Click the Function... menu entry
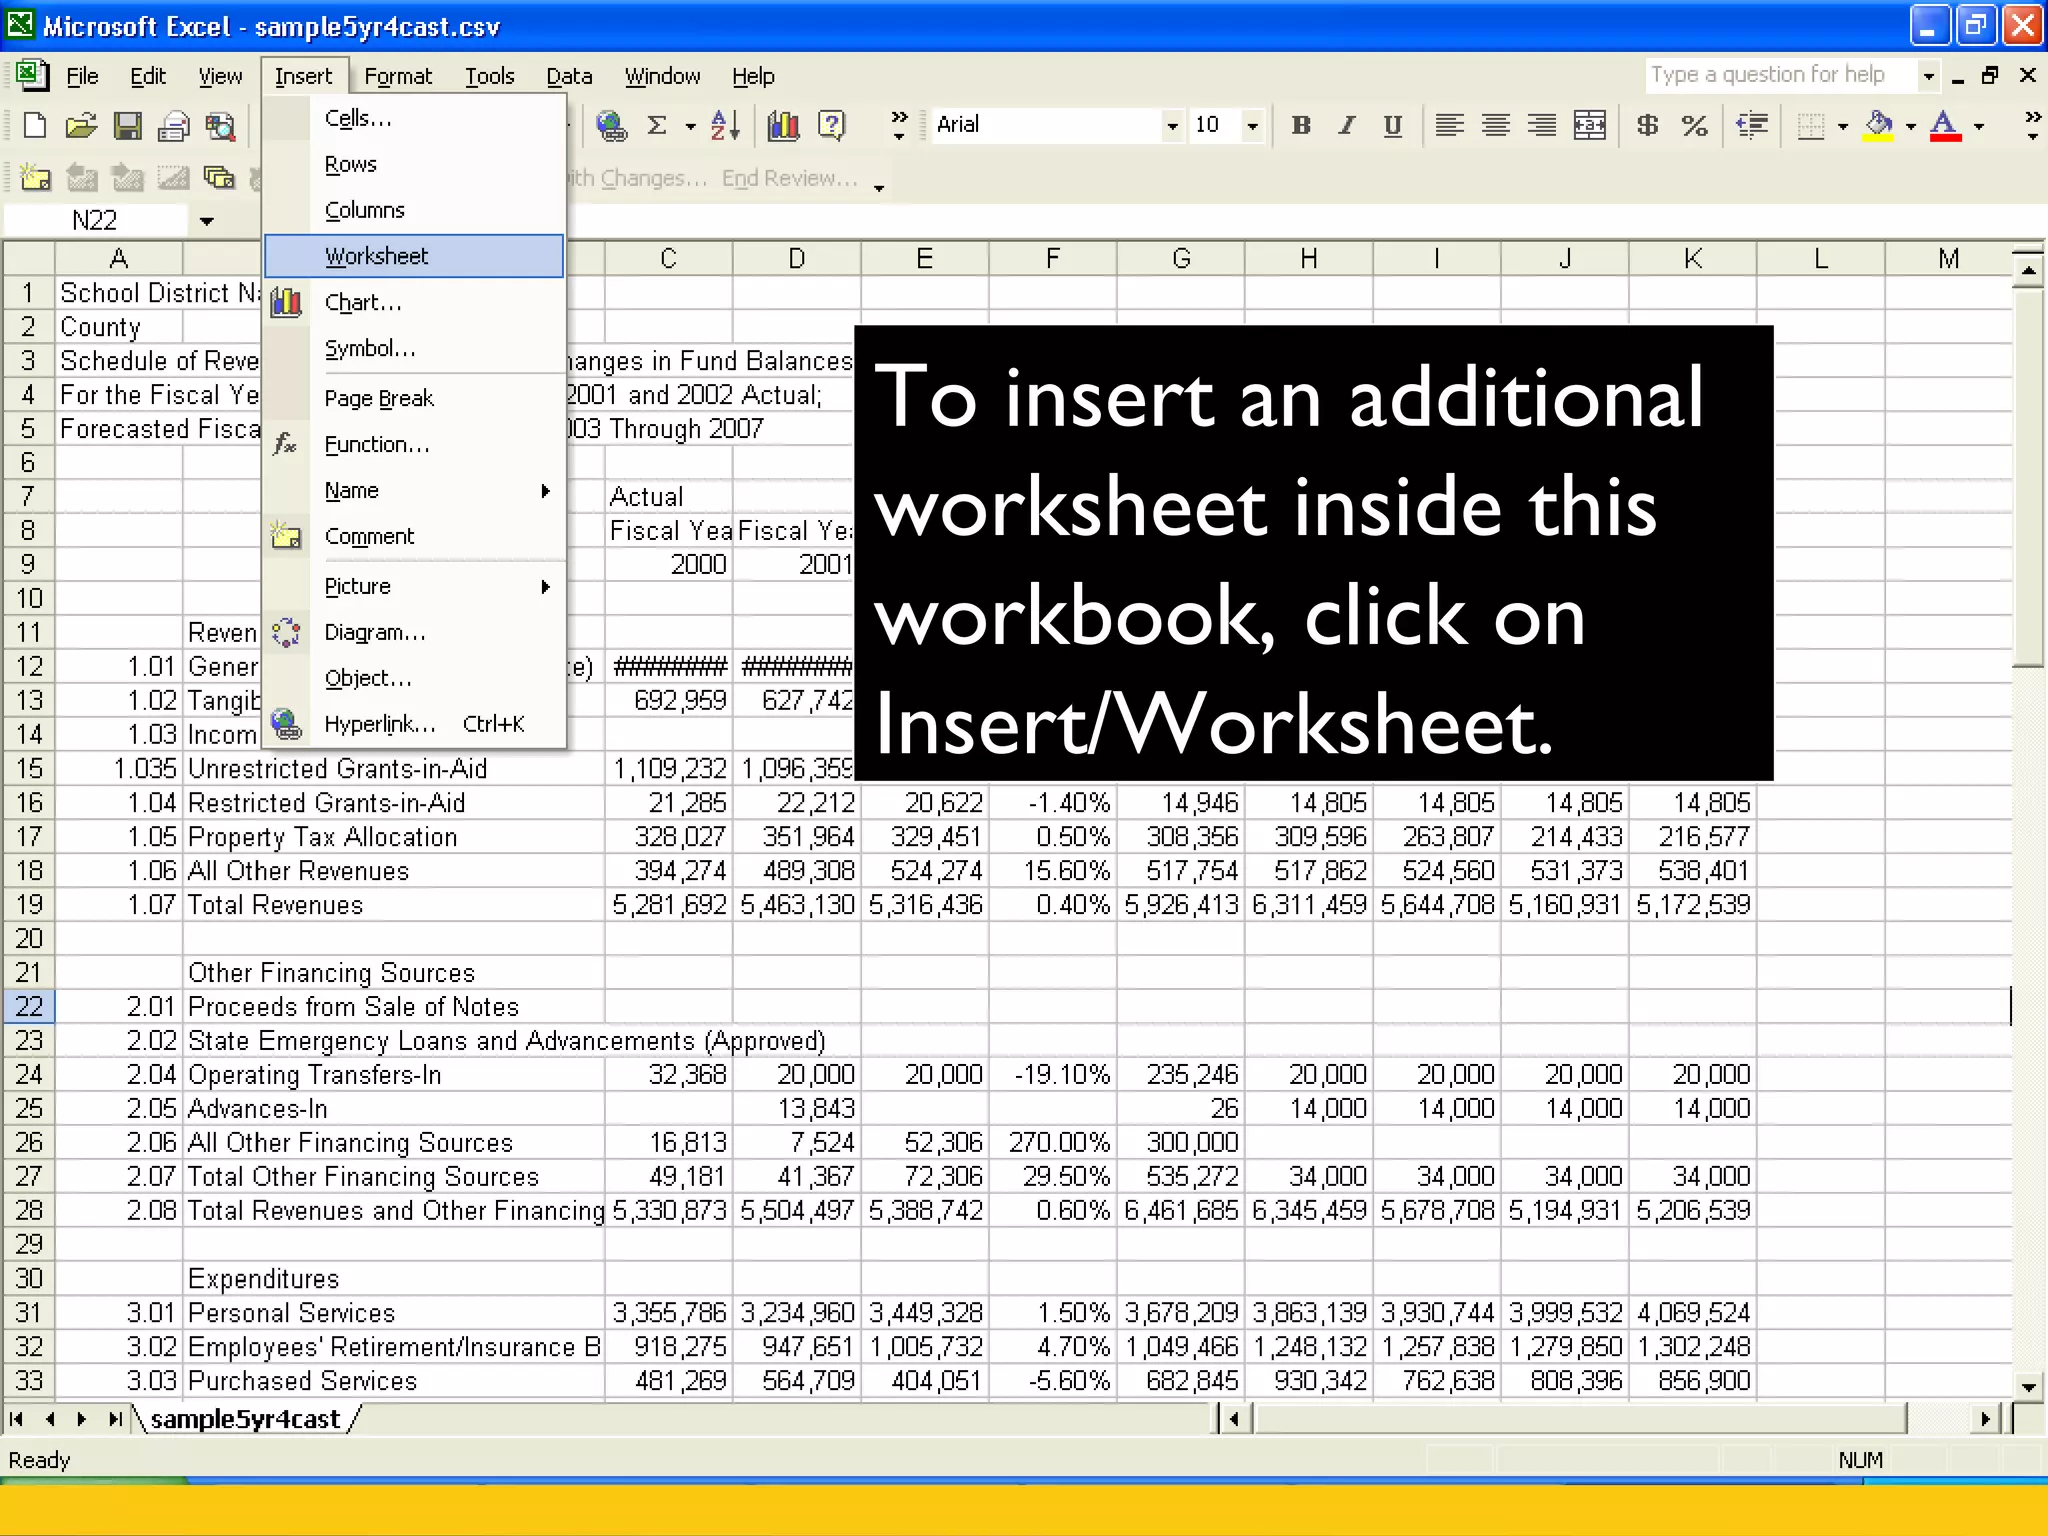This screenshot has height=1536, width=2048. (376, 444)
